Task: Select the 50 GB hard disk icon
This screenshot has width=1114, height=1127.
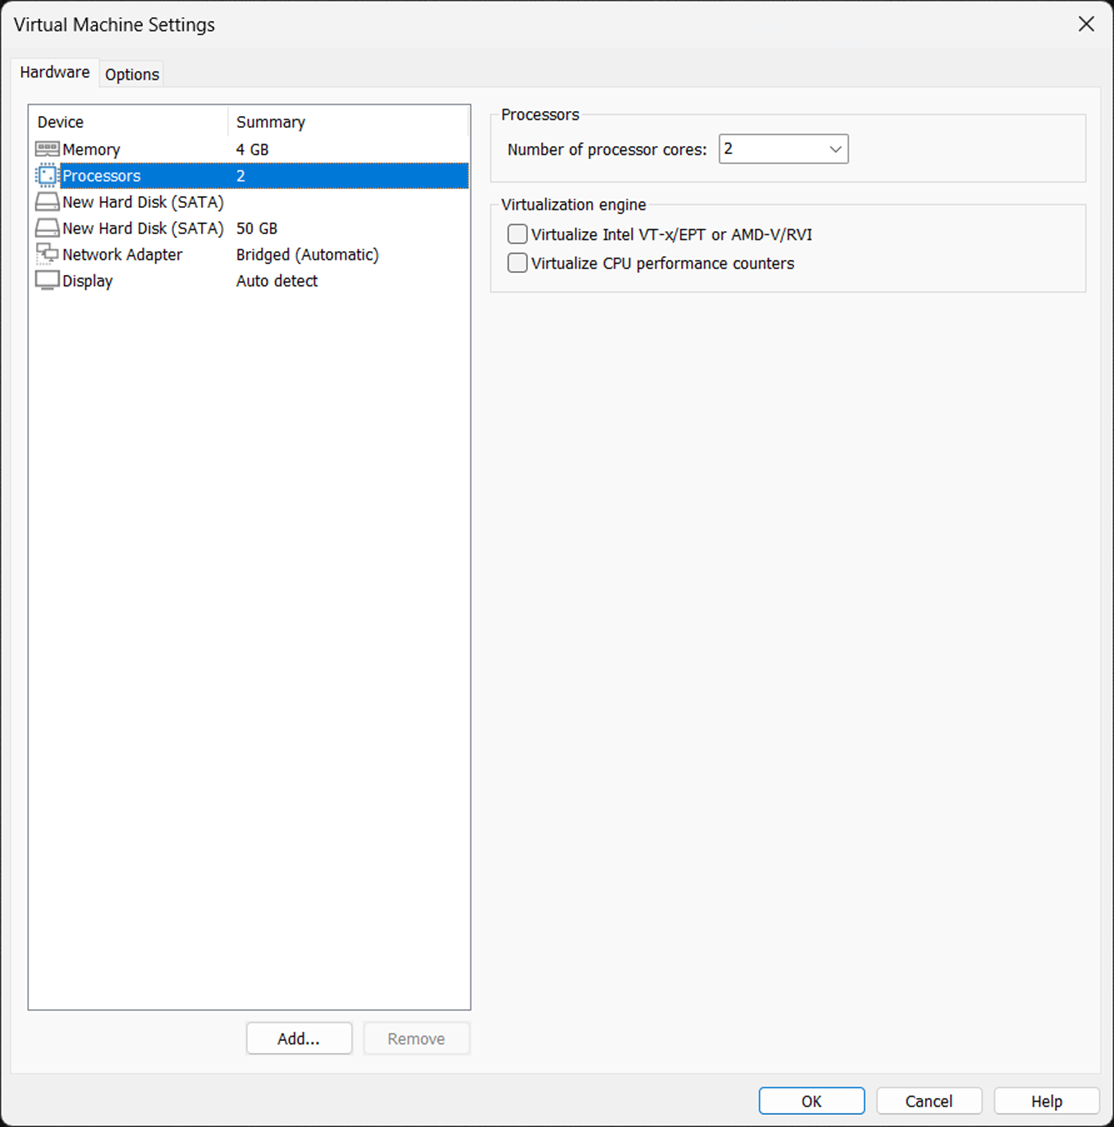Action: click(47, 228)
